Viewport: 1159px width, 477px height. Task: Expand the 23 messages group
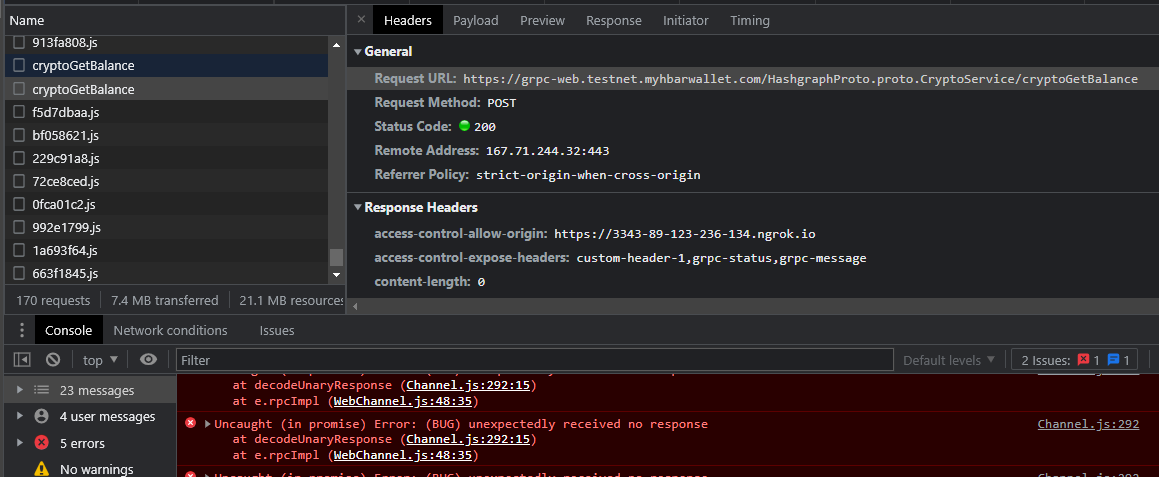pos(20,390)
